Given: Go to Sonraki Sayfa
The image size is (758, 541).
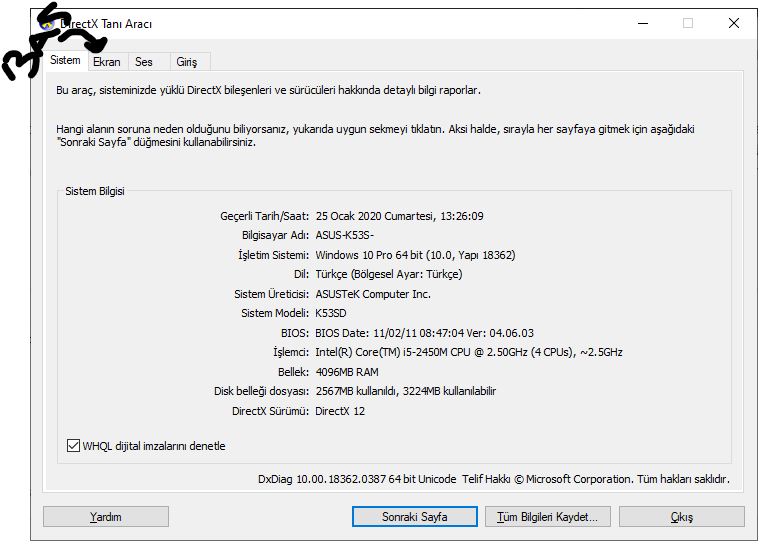Looking at the screenshot, I should tap(415, 517).
